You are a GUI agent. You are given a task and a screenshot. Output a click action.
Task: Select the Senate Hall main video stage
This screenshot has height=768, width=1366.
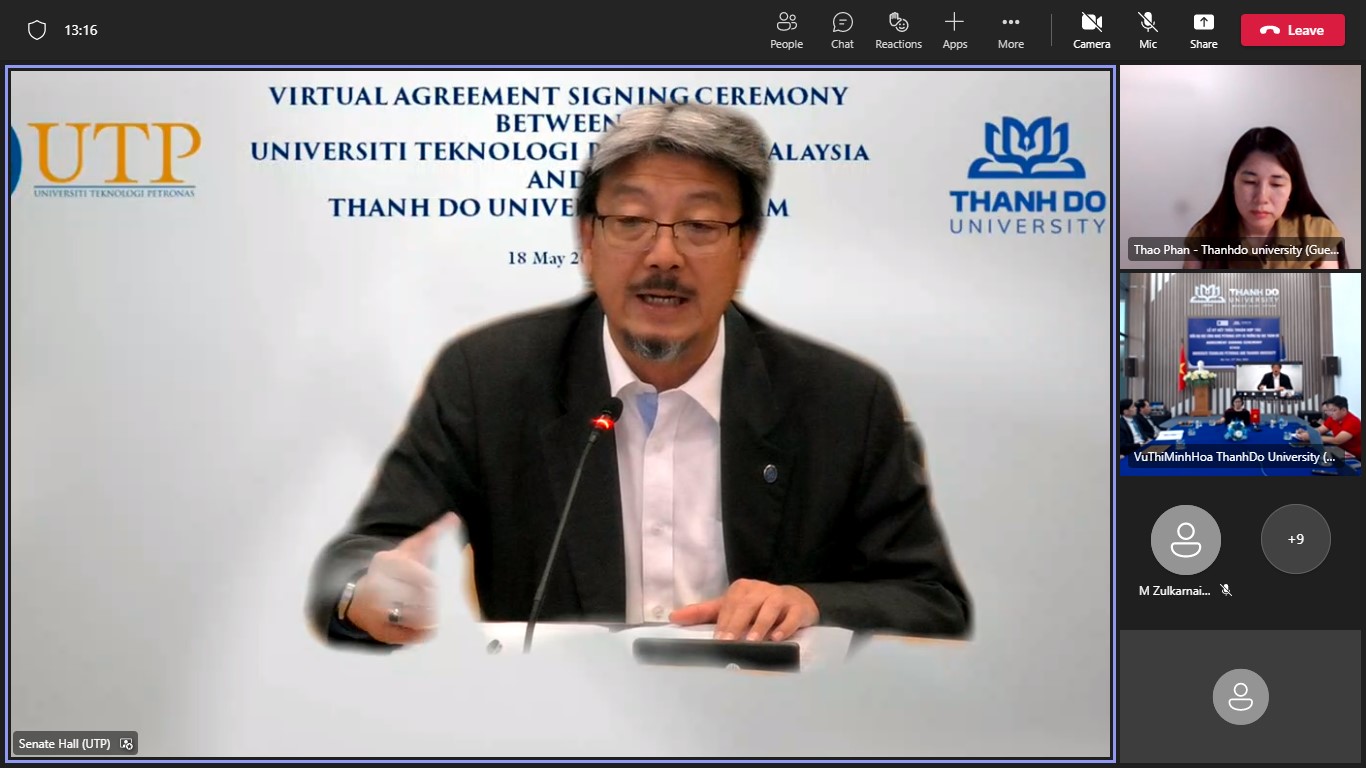click(x=560, y=412)
